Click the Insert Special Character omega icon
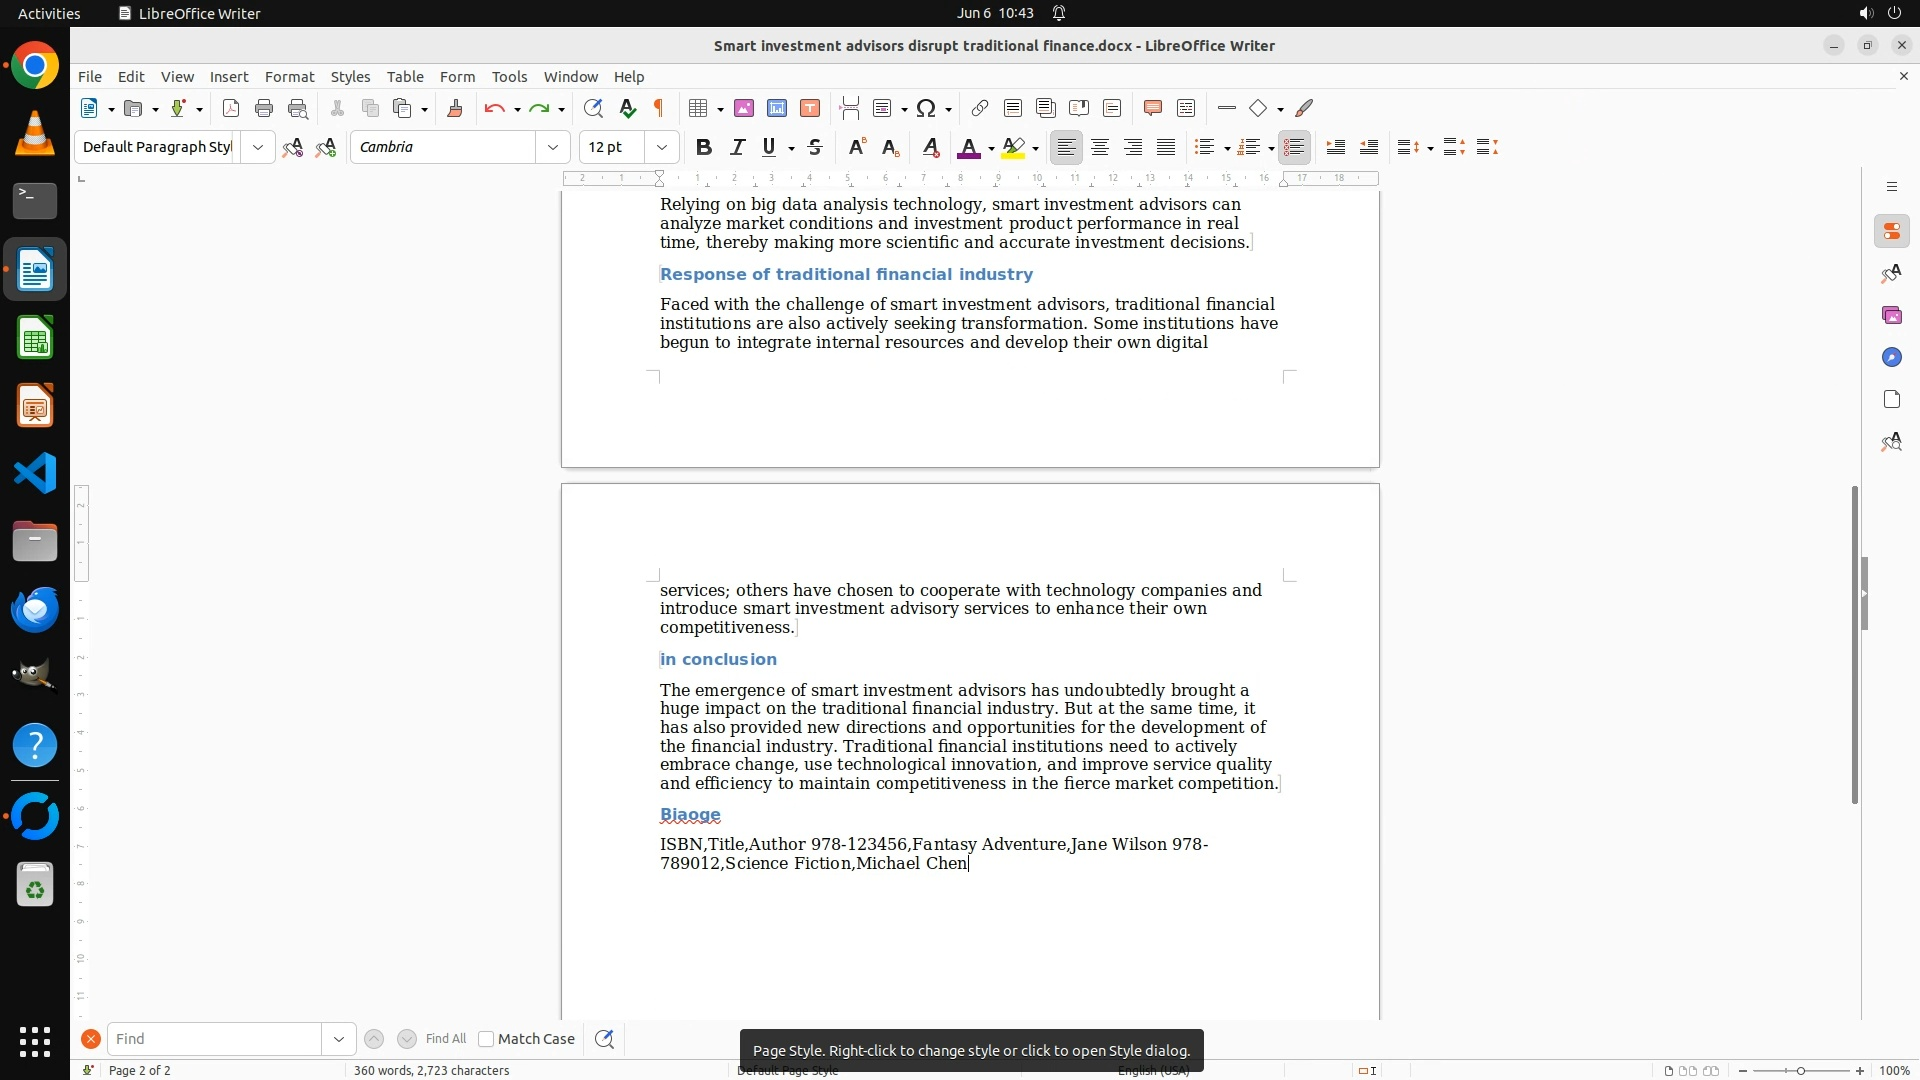 926,109
